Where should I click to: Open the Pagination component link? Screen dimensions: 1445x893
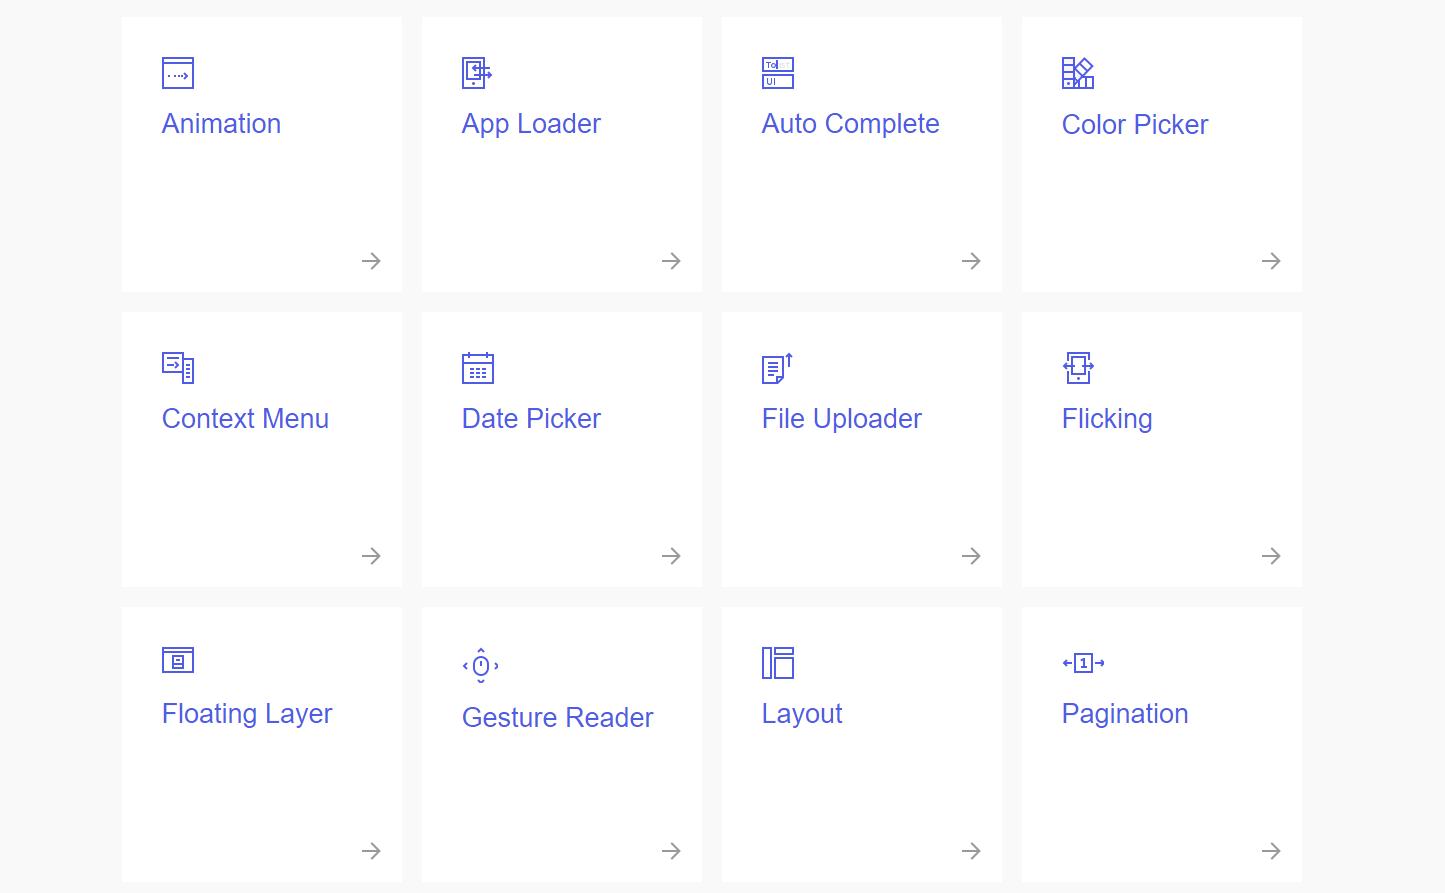tap(1125, 714)
